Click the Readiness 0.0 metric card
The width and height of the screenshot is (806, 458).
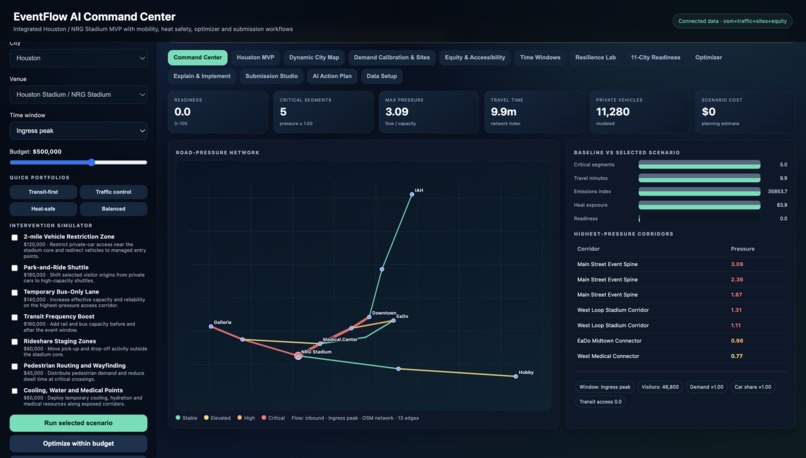click(218, 112)
